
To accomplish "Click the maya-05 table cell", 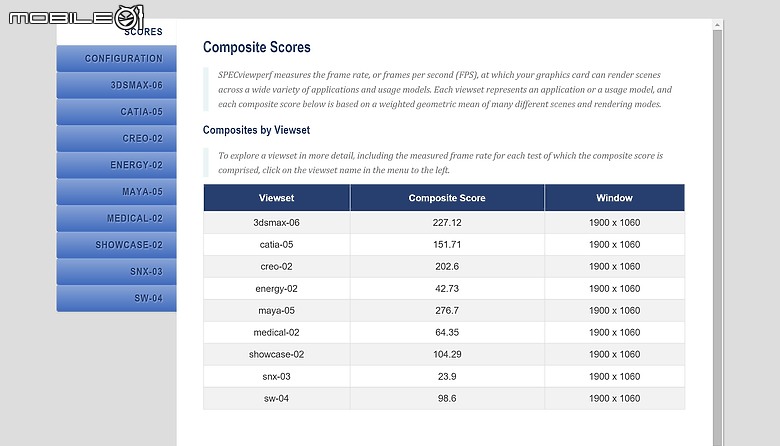I will [x=277, y=310].
